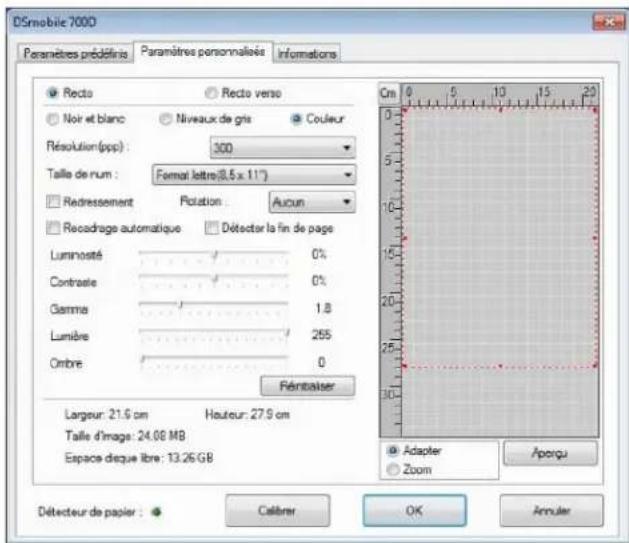Viewport: 629px width, 543px height.
Task: Click the Réinitialiser button
Action: click(307, 386)
